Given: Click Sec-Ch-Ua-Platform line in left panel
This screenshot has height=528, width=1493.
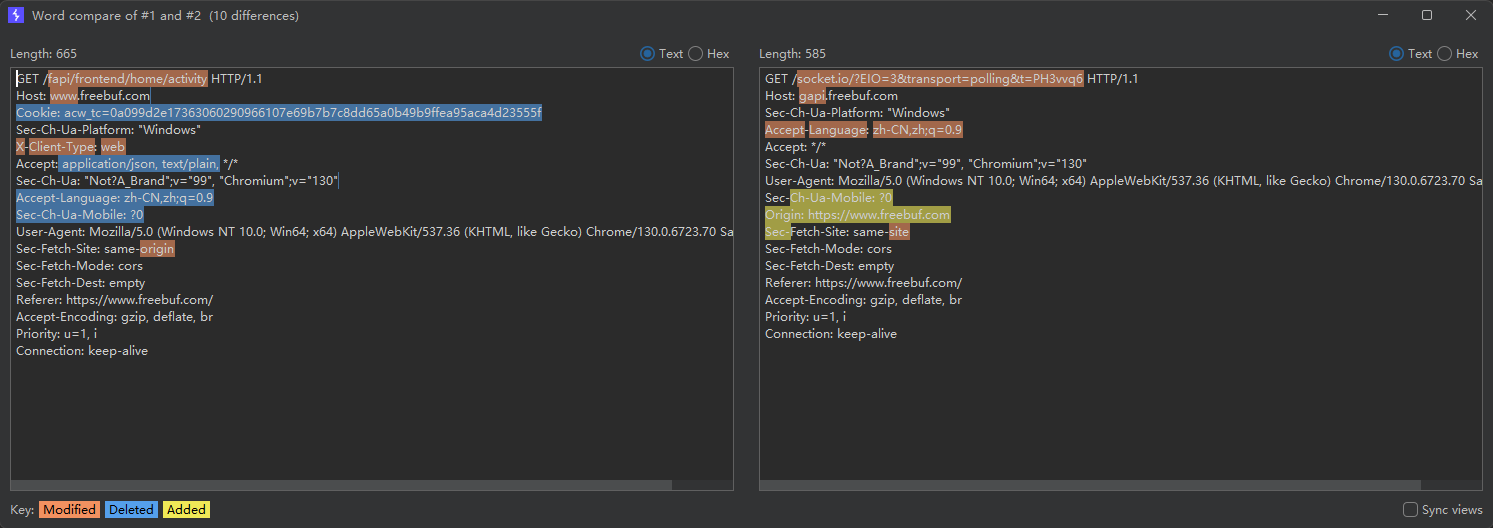Looking at the screenshot, I should (108, 130).
